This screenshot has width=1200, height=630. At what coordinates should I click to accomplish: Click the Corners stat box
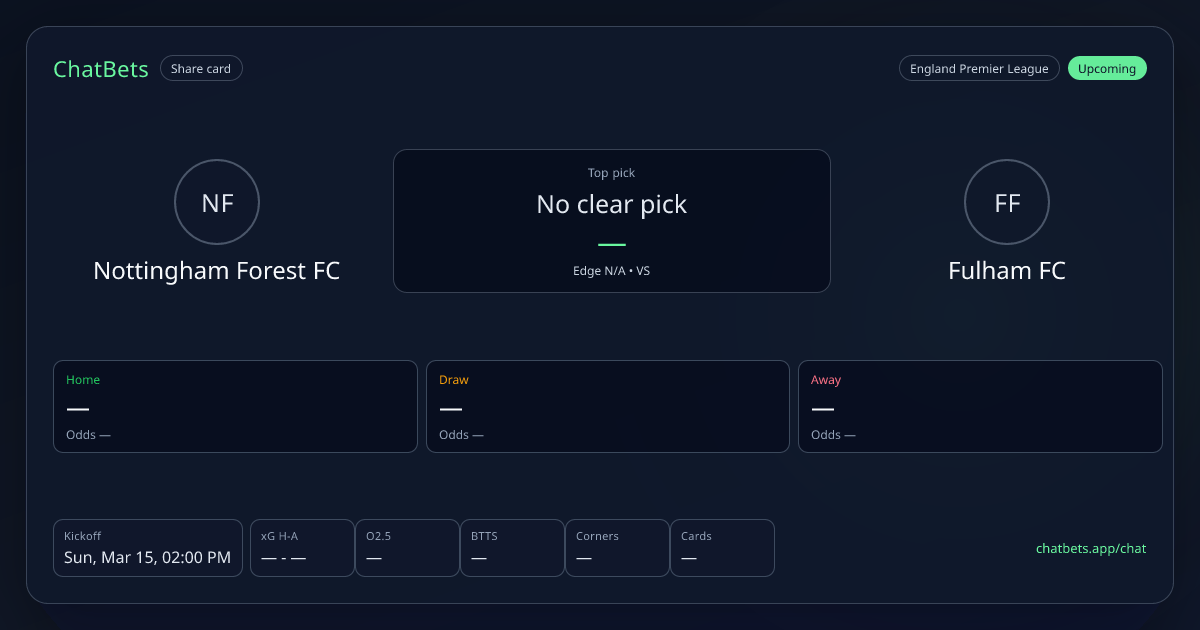[x=617, y=548]
